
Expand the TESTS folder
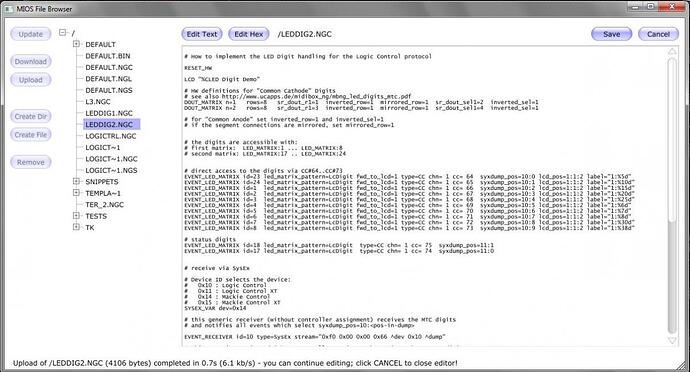coord(76,216)
